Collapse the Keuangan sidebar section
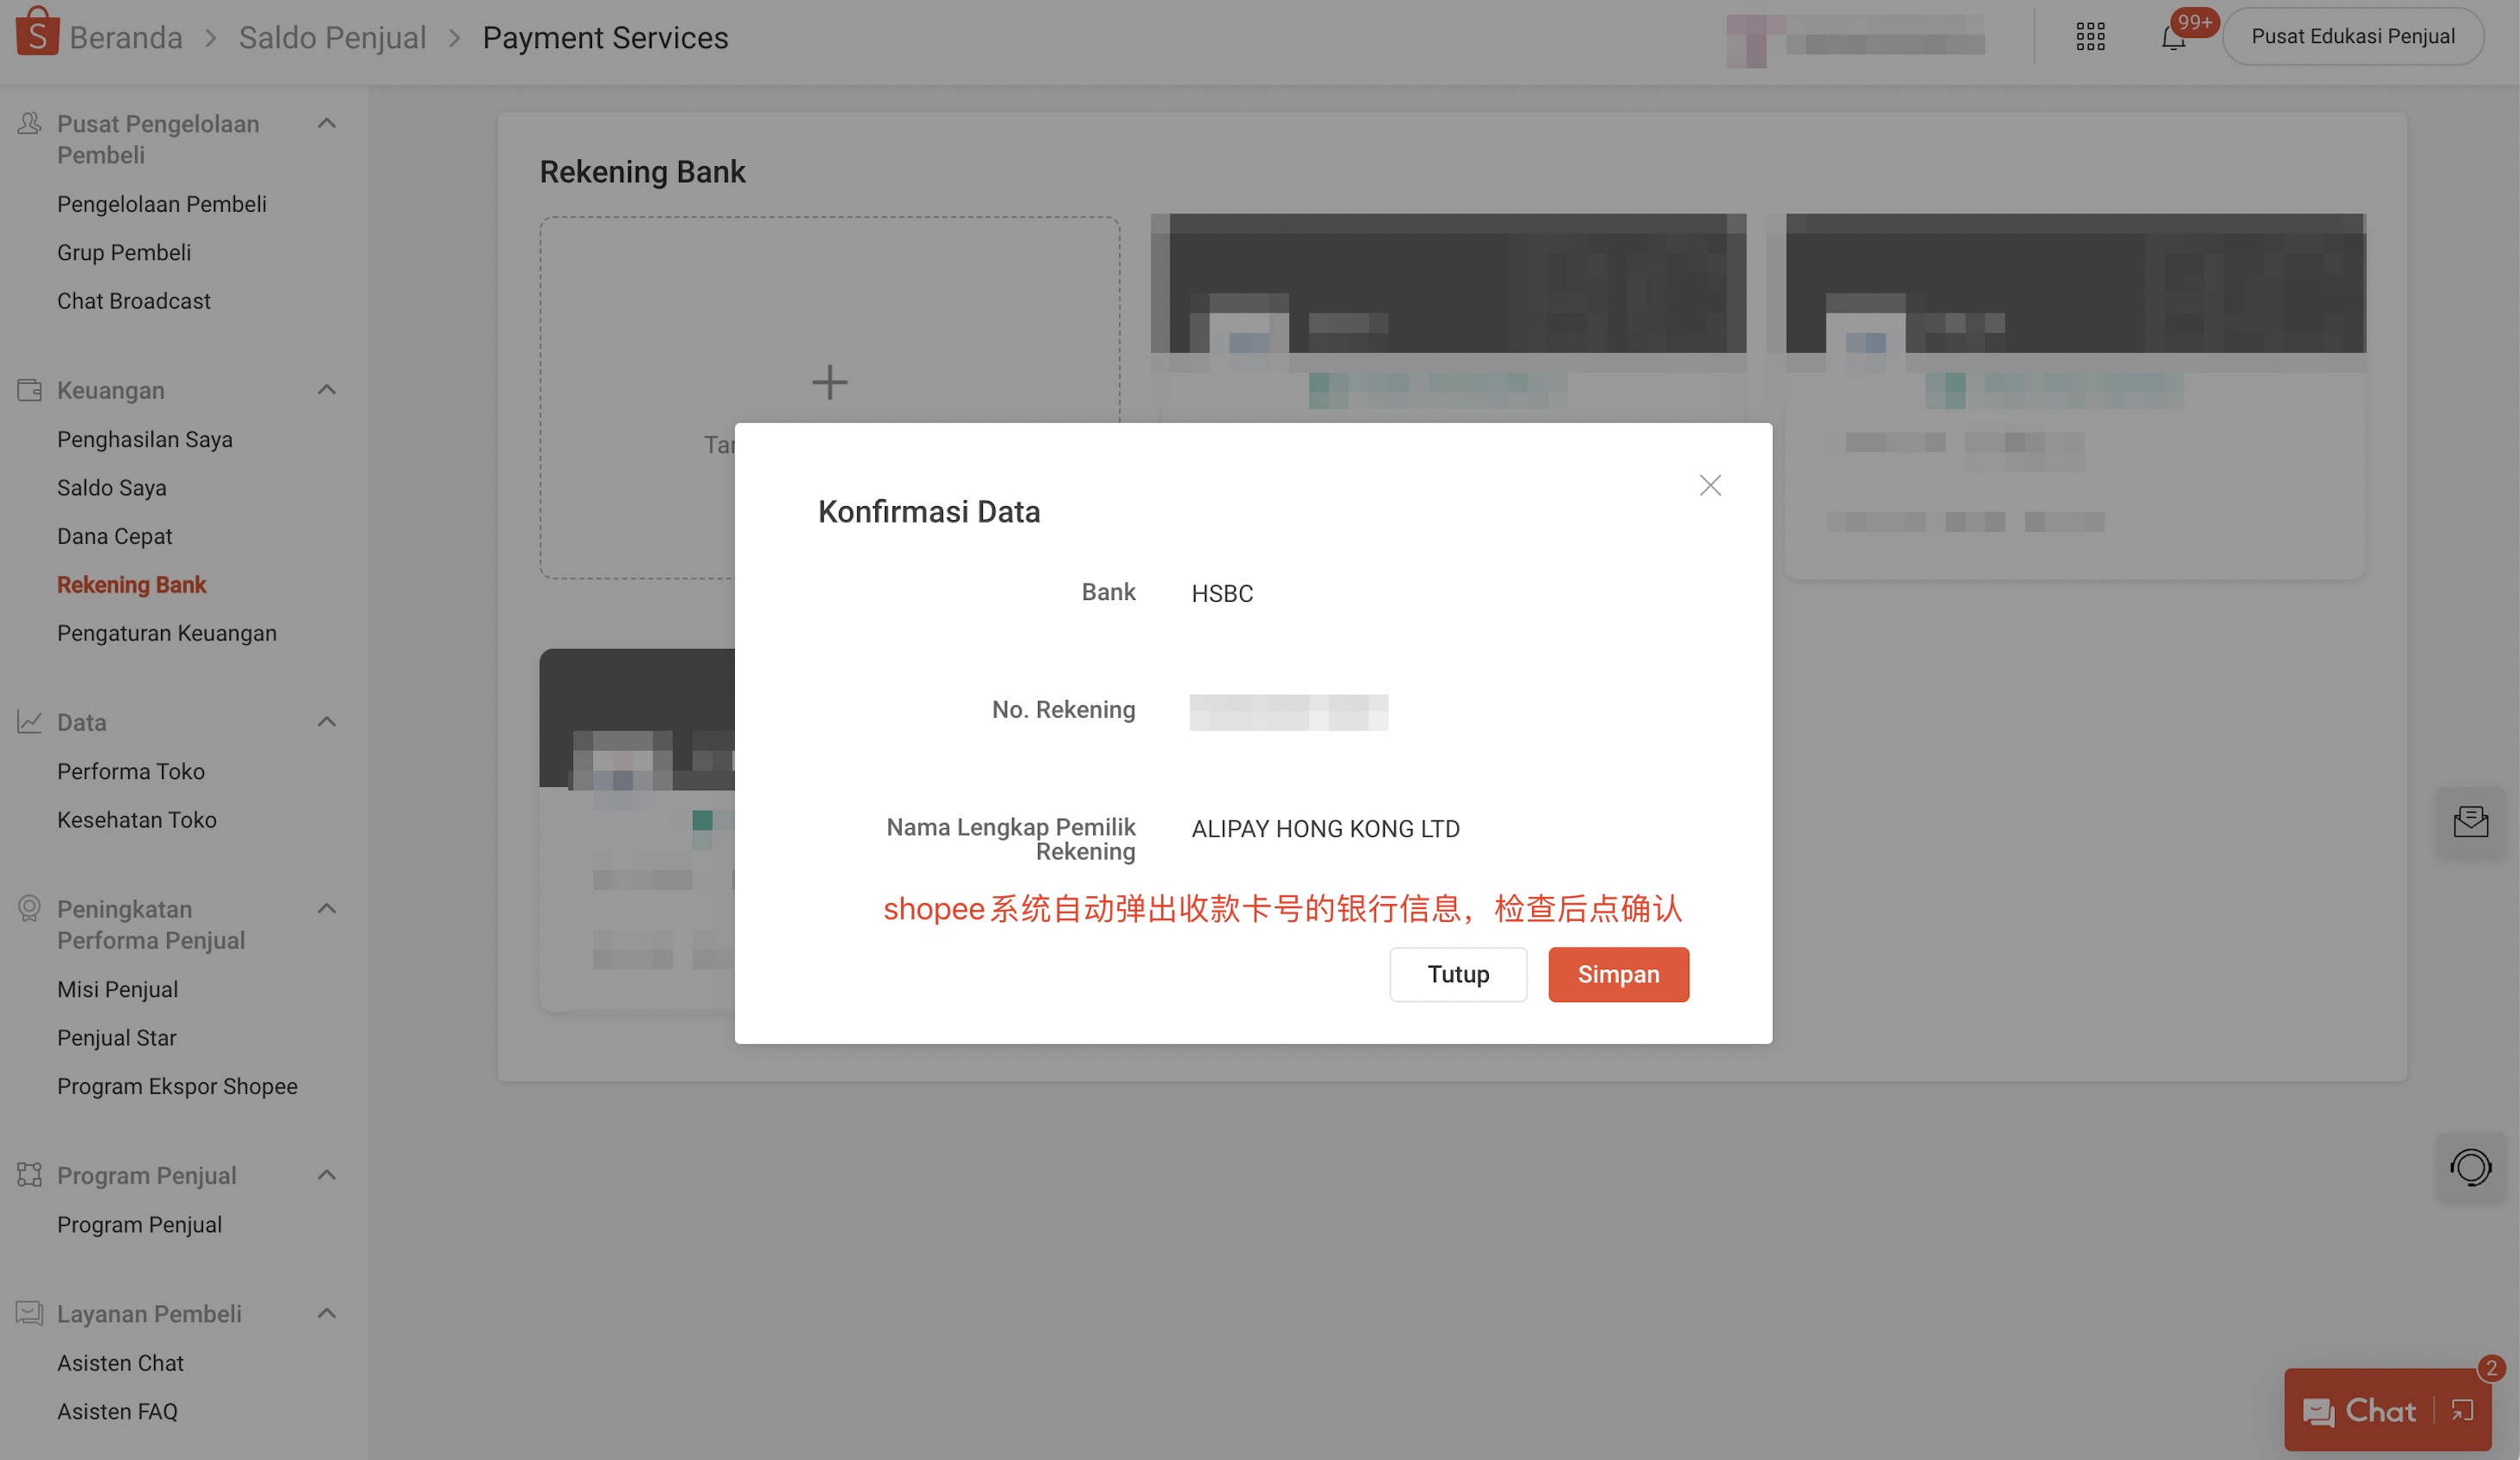 point(326,389)
